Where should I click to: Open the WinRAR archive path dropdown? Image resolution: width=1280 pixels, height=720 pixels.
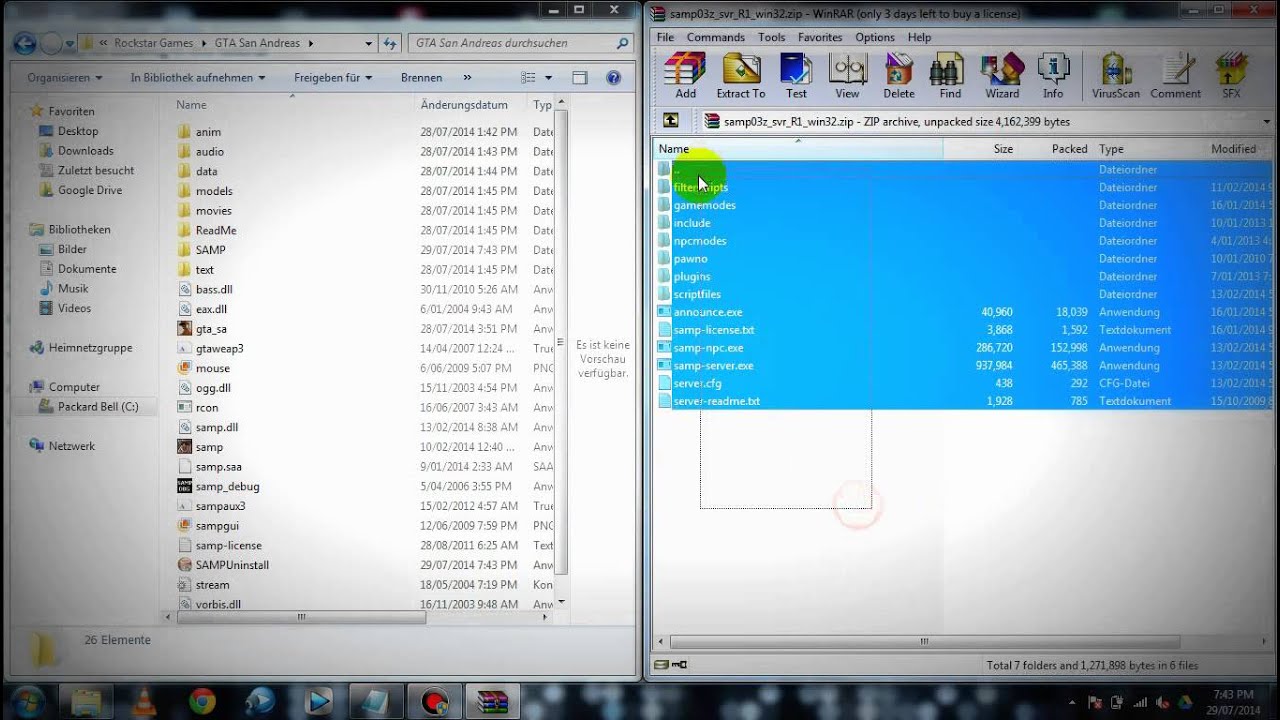pyautogui.click(x=1267, y=122)
